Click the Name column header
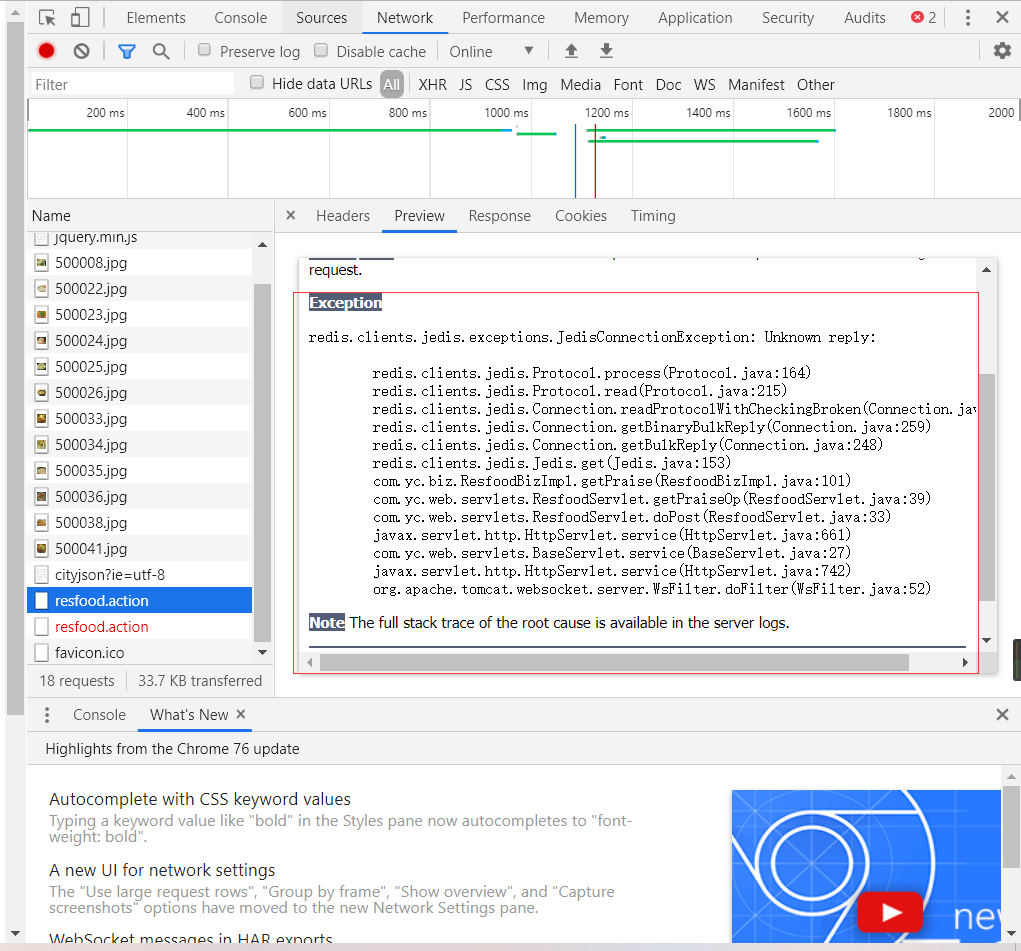1021x951 pixels. [x=150, y=216]
